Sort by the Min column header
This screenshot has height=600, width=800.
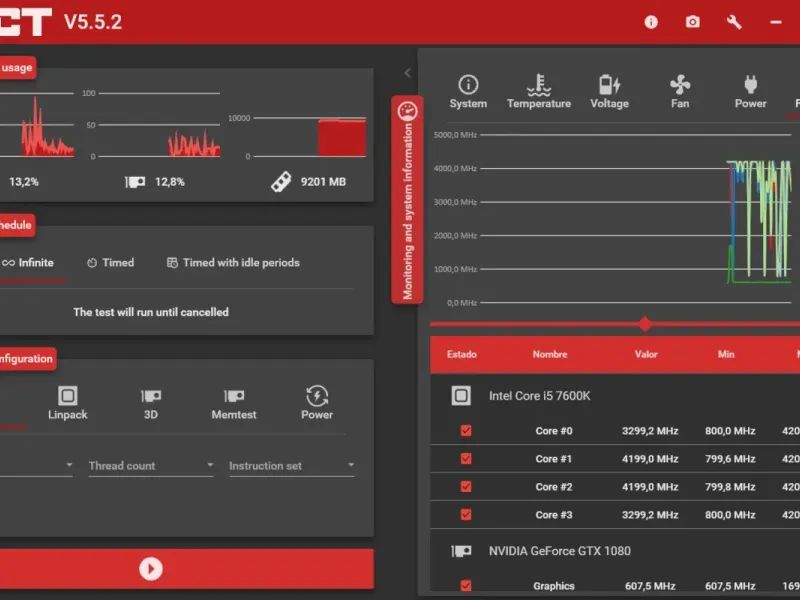[726, 354]
